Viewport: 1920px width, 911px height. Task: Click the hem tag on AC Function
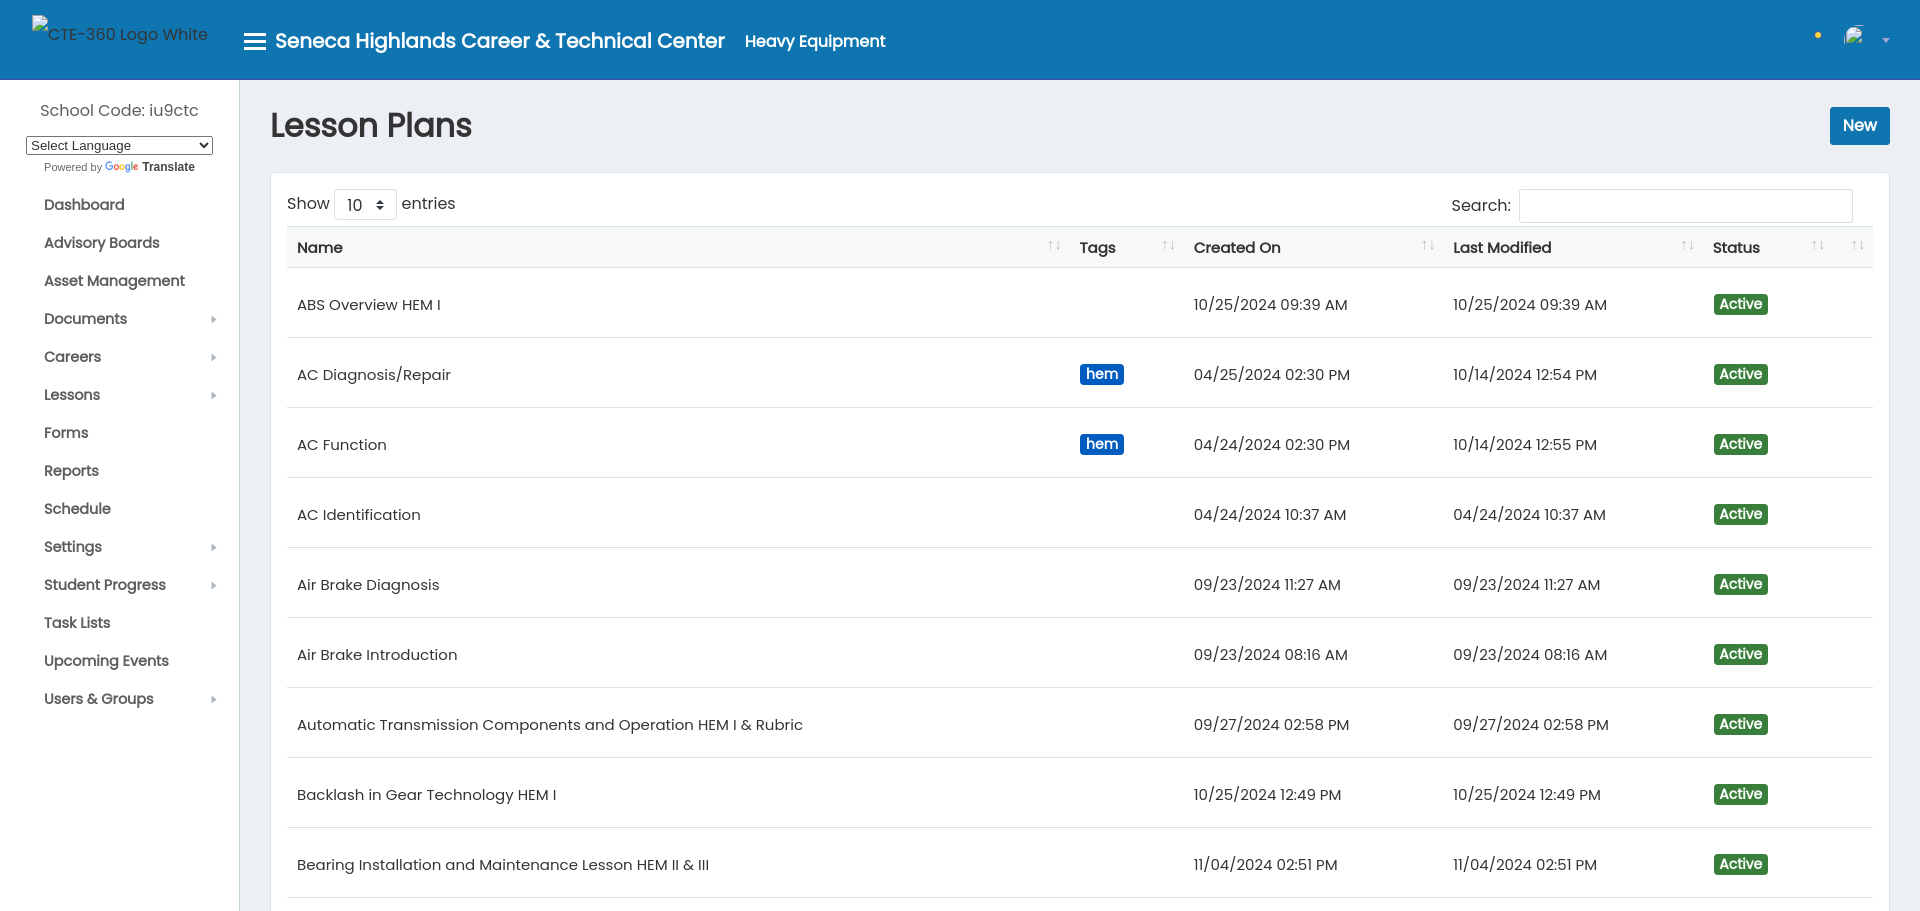[1101, 444]
